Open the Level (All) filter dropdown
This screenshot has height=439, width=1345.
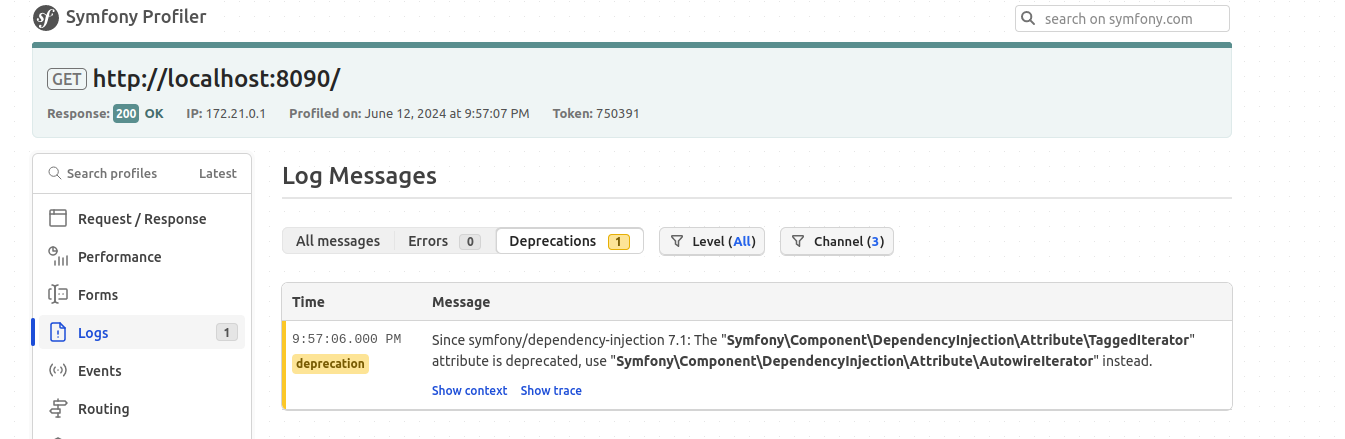711,241
